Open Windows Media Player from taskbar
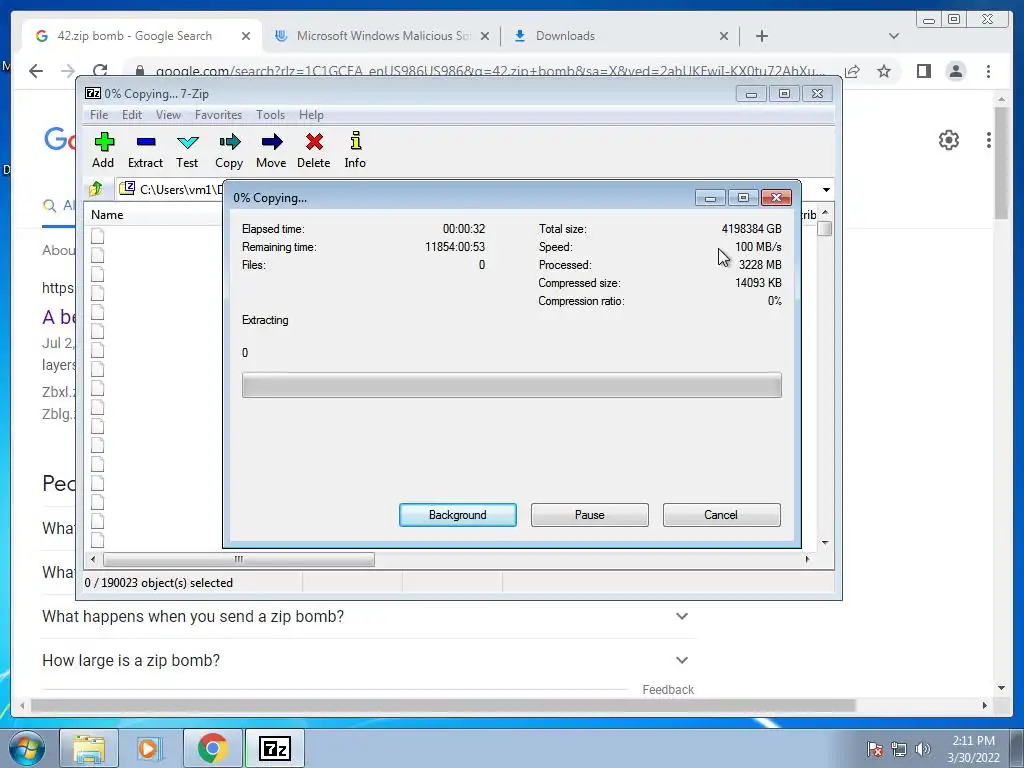 tap(150, 748)
